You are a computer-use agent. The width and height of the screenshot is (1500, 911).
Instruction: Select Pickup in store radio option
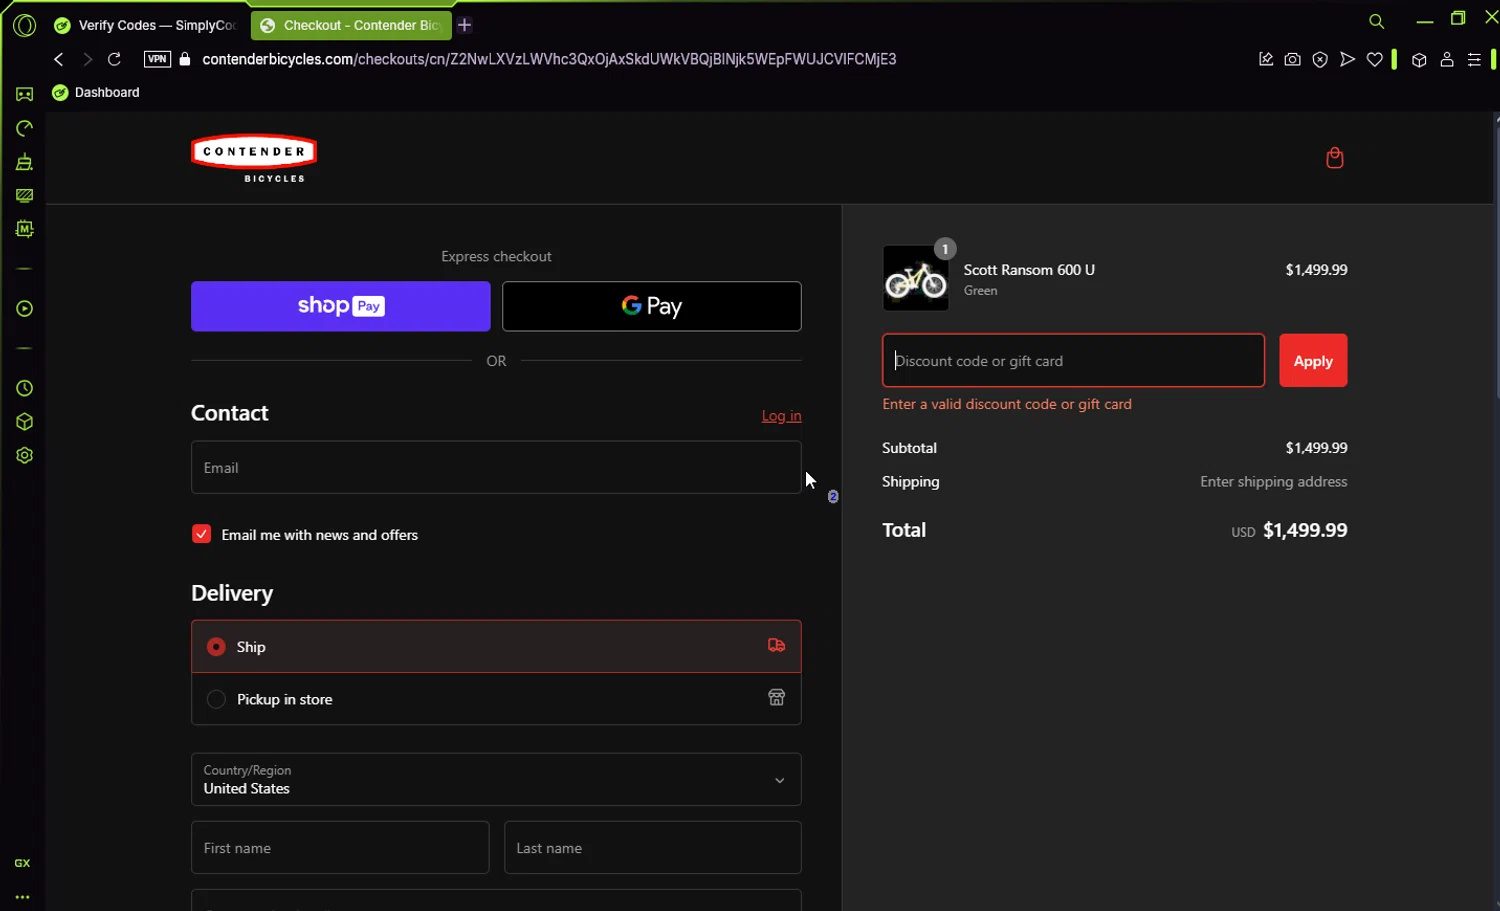(x=216, y=699)
